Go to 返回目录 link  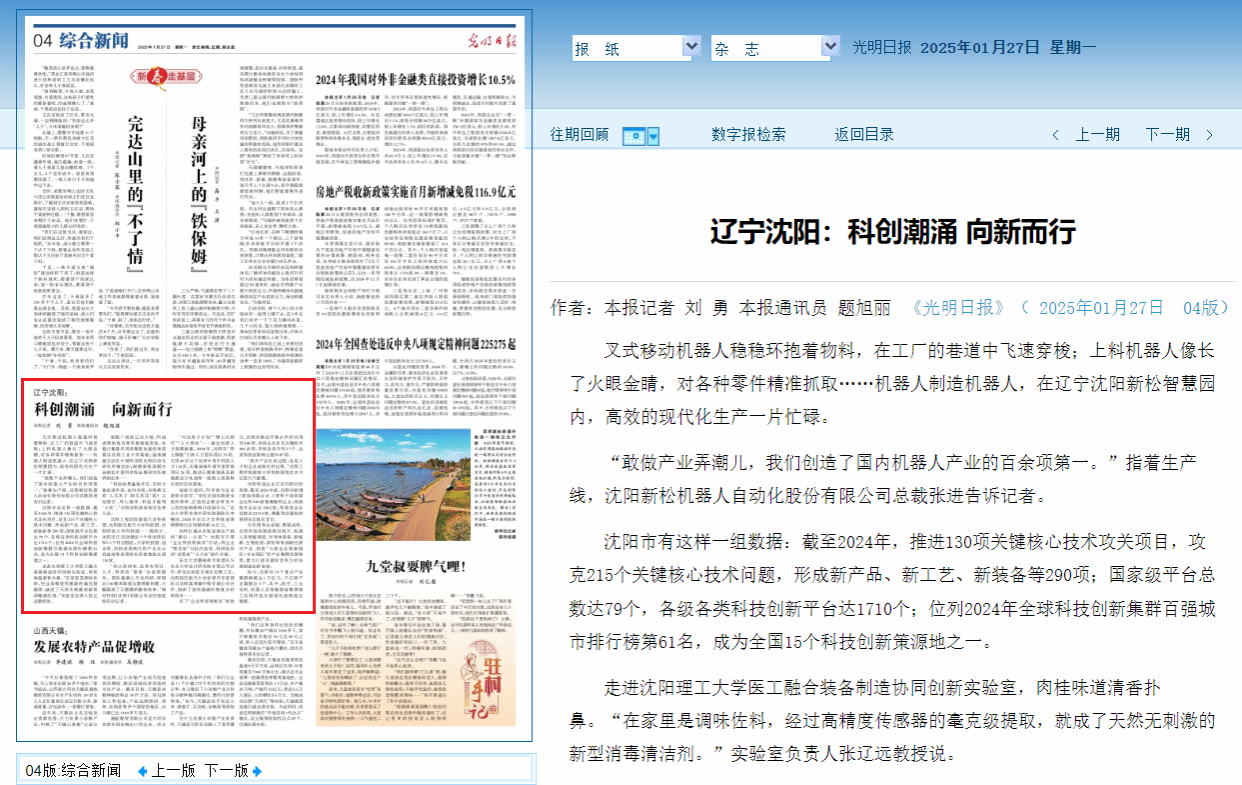[x=865, y=134]
